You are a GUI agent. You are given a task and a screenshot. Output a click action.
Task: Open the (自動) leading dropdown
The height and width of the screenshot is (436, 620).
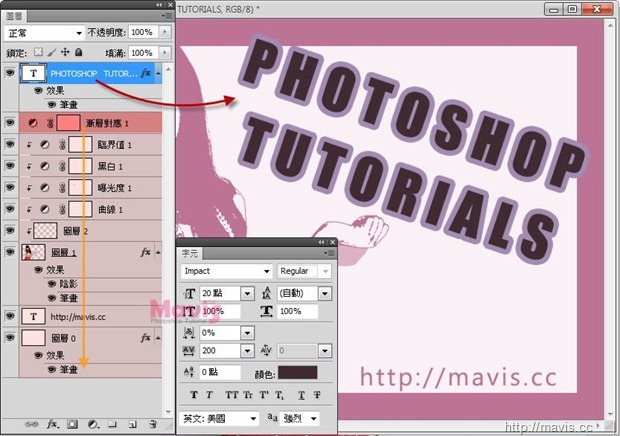pyautogui.click(x=325, y=293)
